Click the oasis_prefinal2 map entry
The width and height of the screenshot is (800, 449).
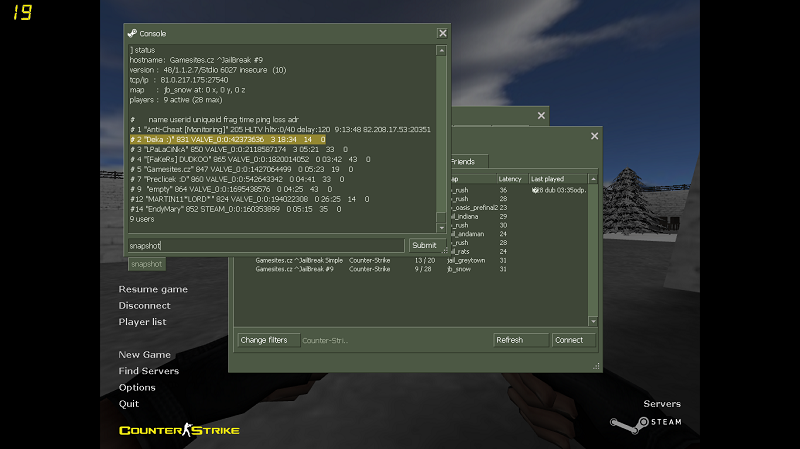[x=473, y=208]
